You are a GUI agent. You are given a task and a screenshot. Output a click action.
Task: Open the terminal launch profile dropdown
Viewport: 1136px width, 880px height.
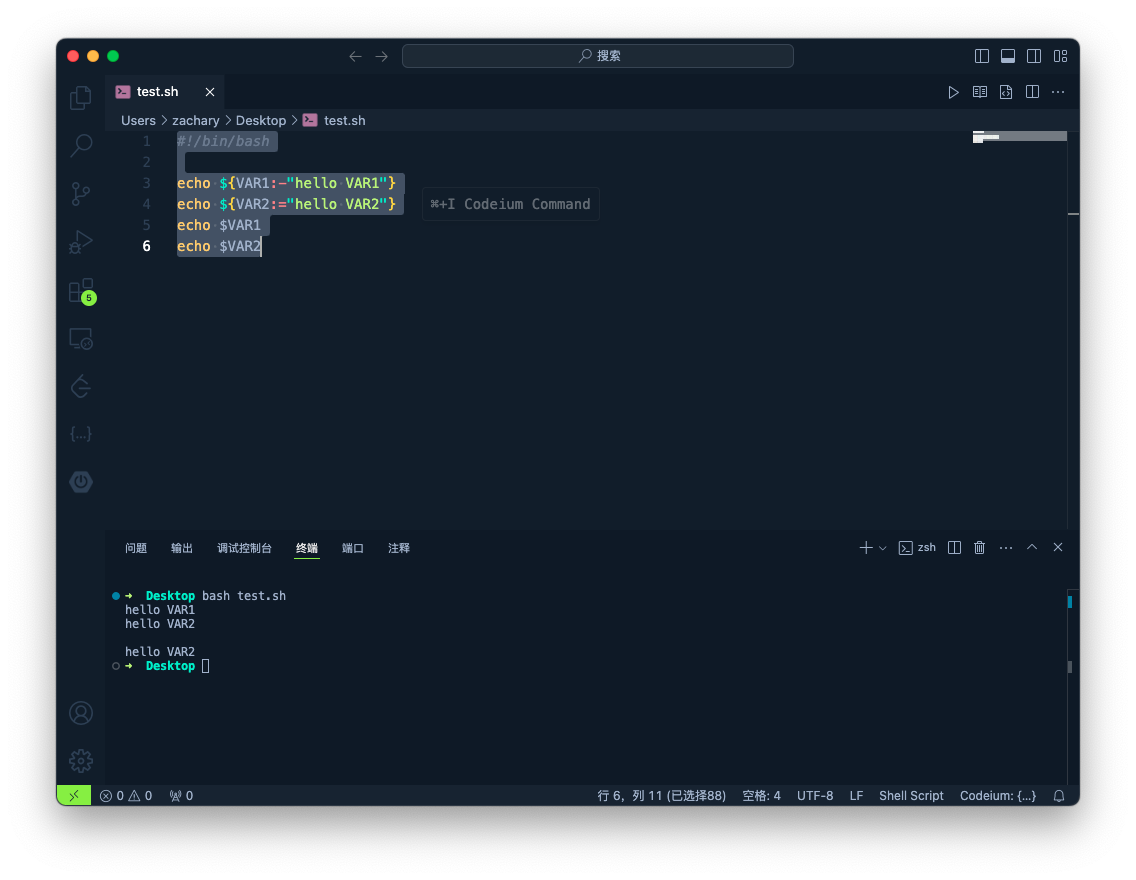882,548
